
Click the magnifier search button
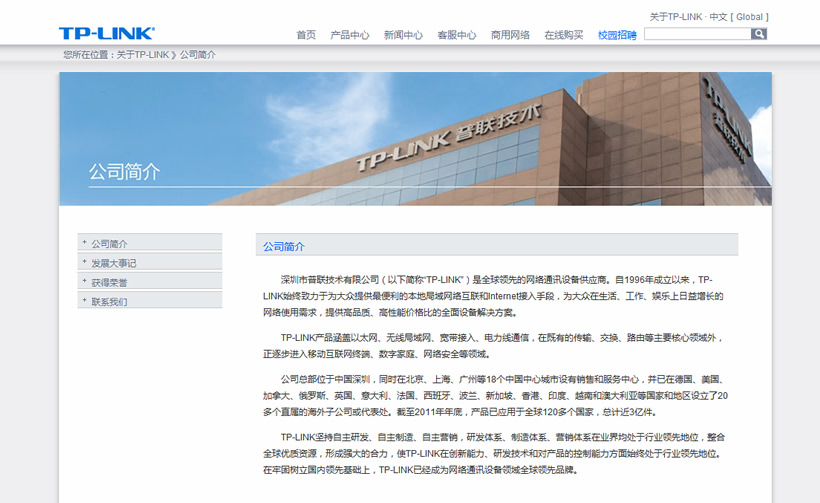pyautogui.click(x=759, y=34)
